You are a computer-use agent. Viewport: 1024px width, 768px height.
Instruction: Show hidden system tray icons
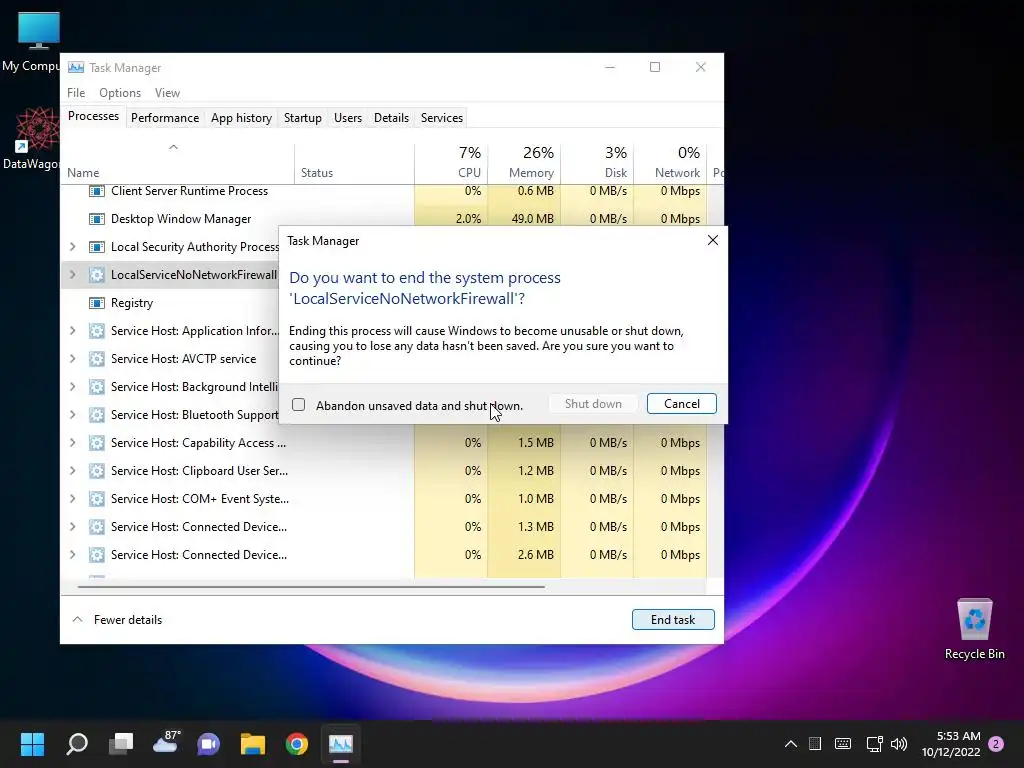(x=790, y=743)
